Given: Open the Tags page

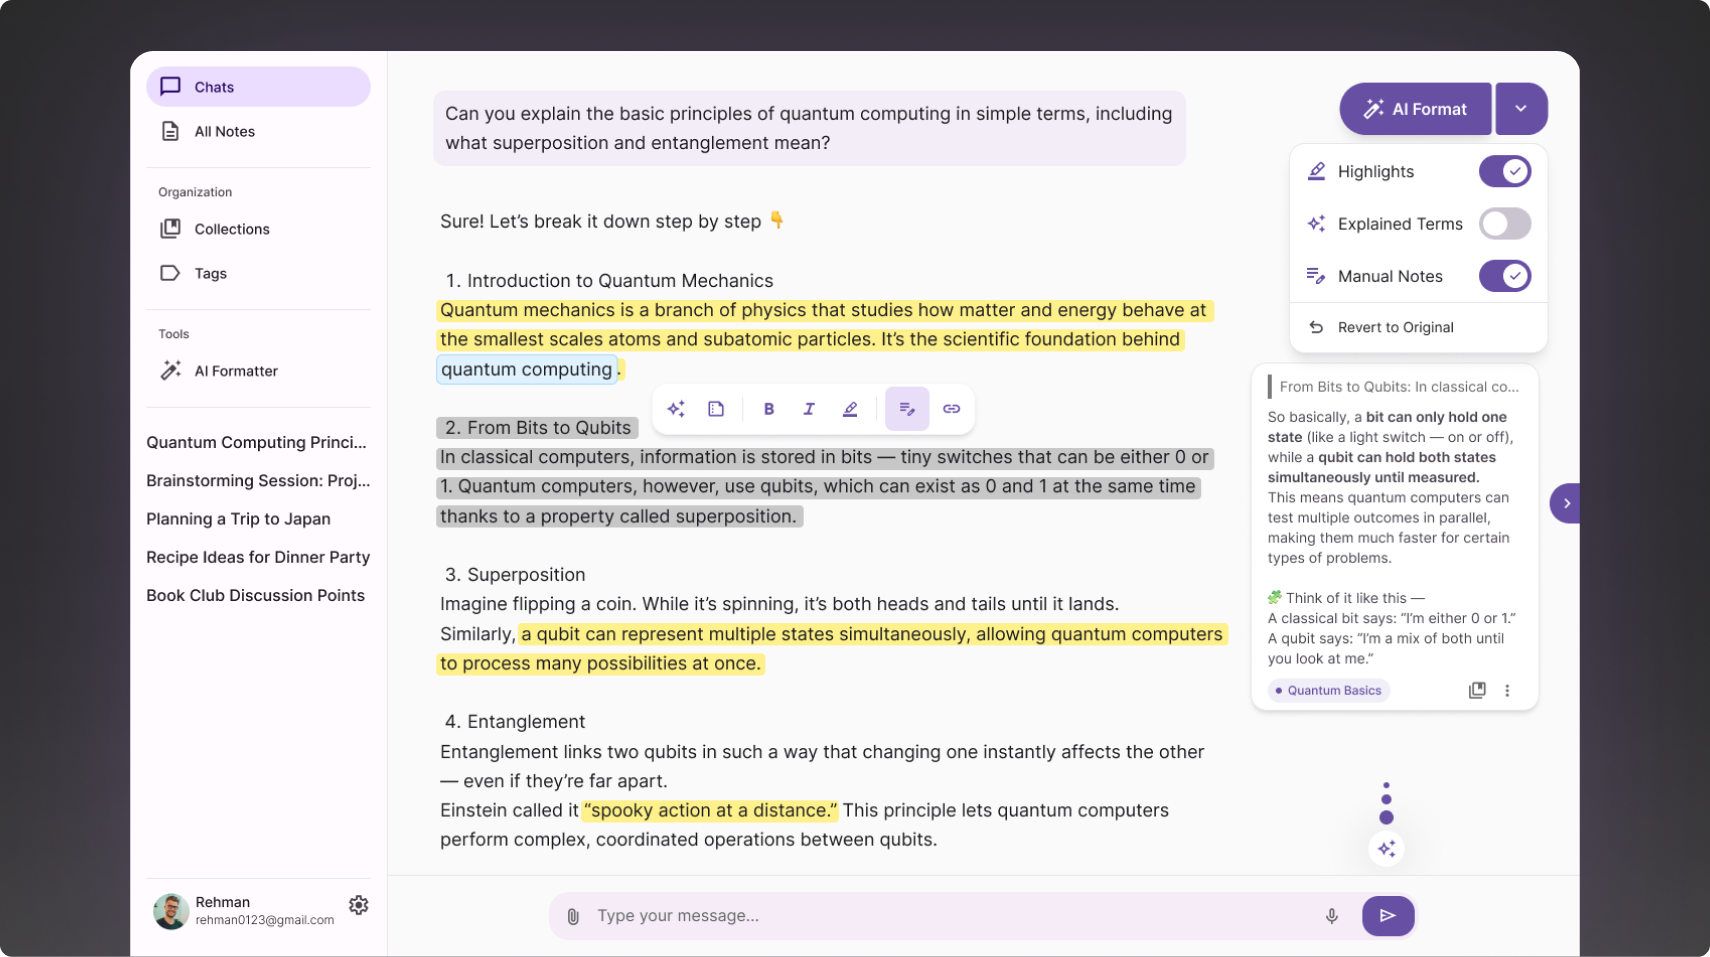Looking at the screenshot, I should (x=258, y=273).
